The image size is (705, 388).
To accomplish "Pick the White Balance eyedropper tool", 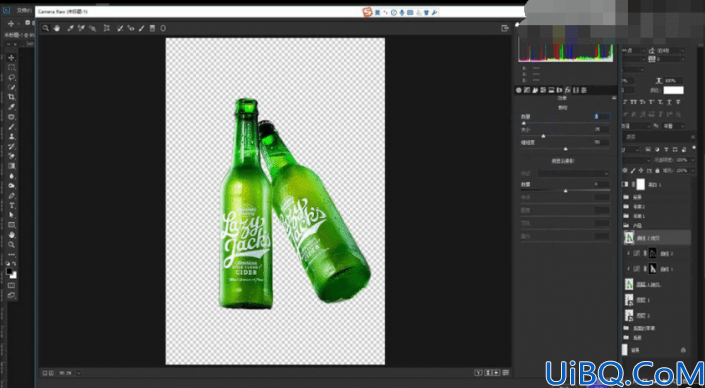I will (70, 28).
